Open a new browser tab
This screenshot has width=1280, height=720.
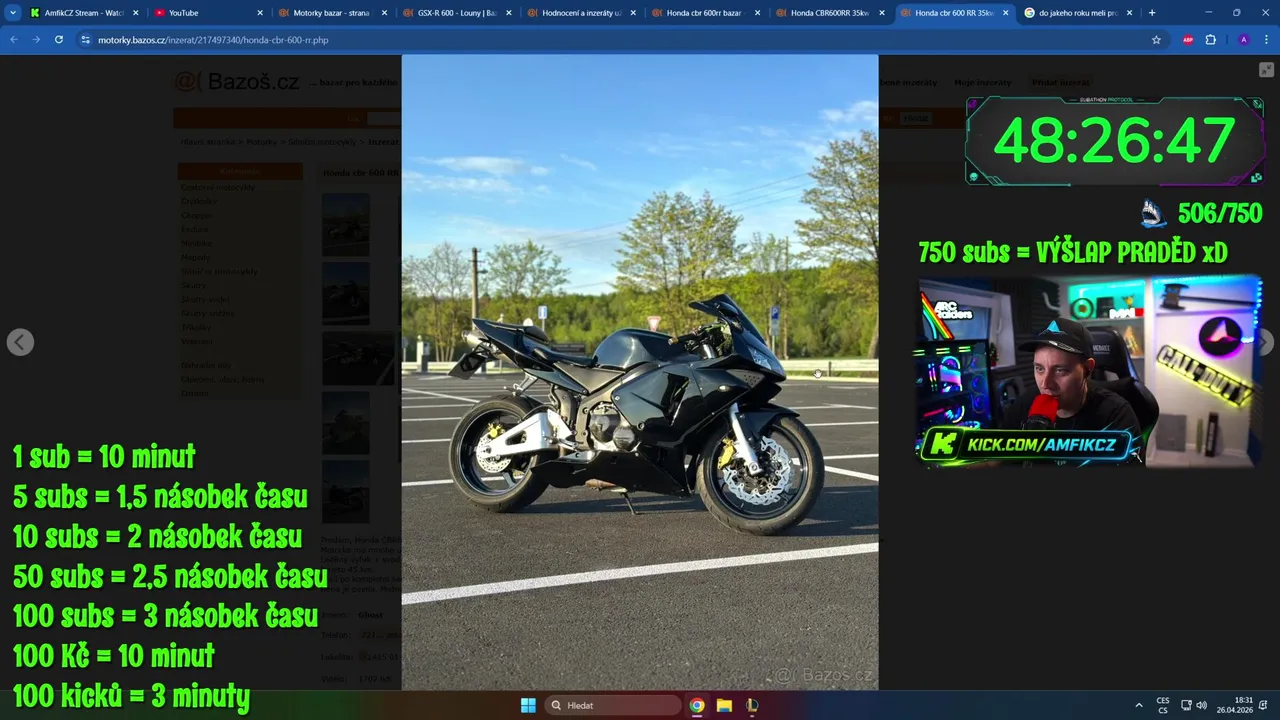(x=1152, y=13)
